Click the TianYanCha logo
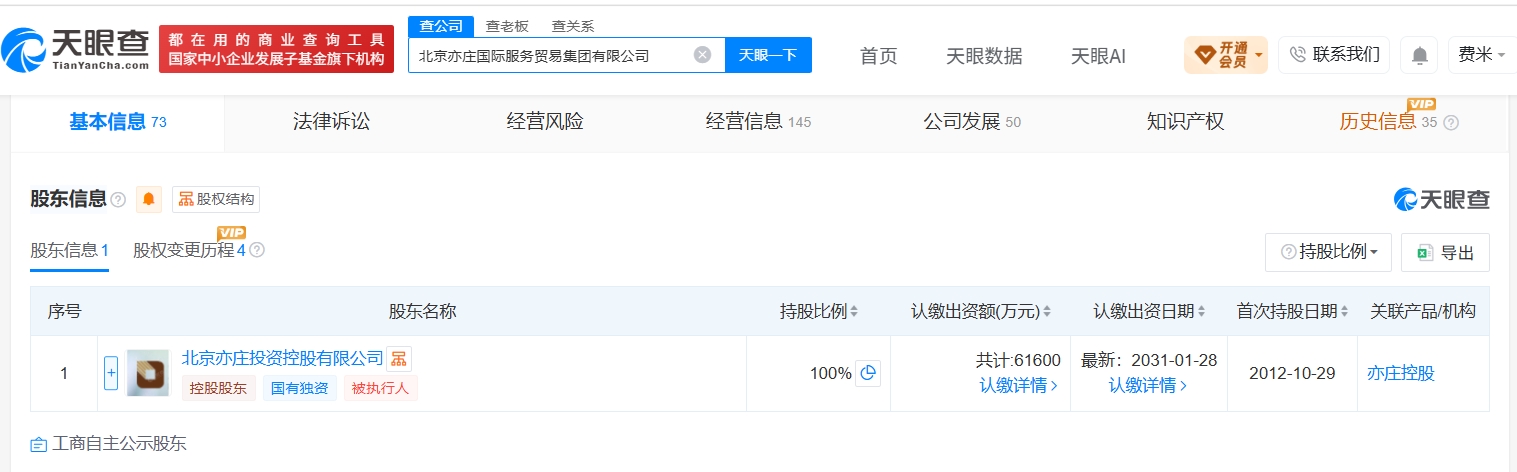 [x=76, y=48]
